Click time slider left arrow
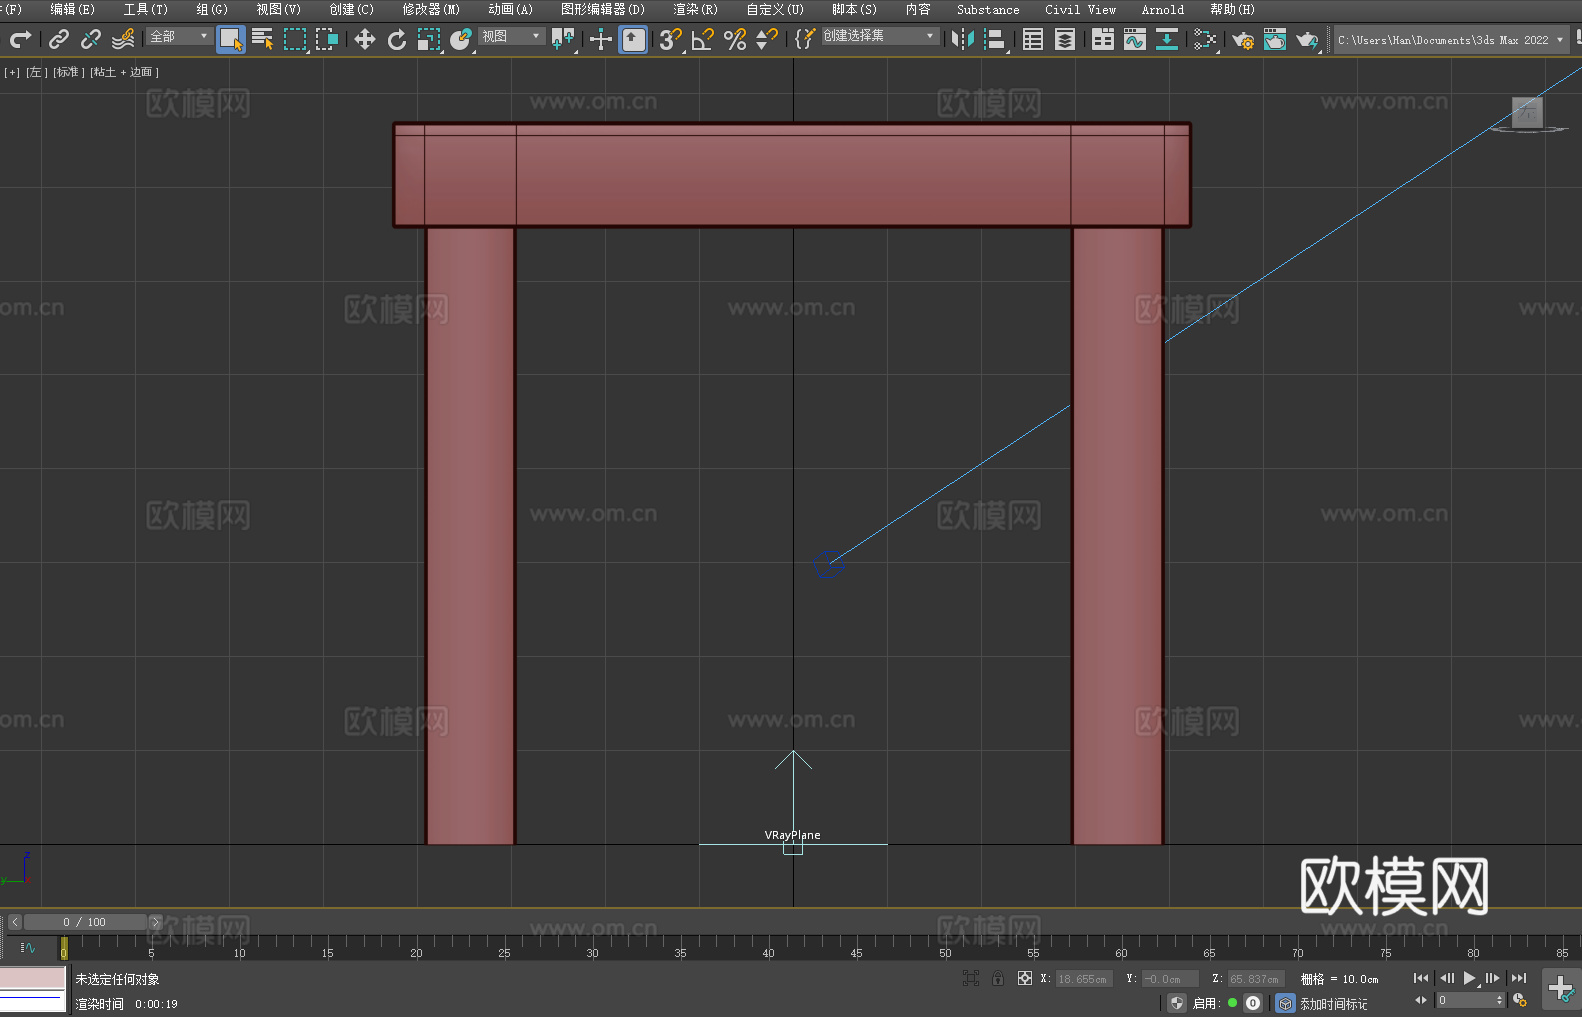1582x1017 pixels. (15, 922)
